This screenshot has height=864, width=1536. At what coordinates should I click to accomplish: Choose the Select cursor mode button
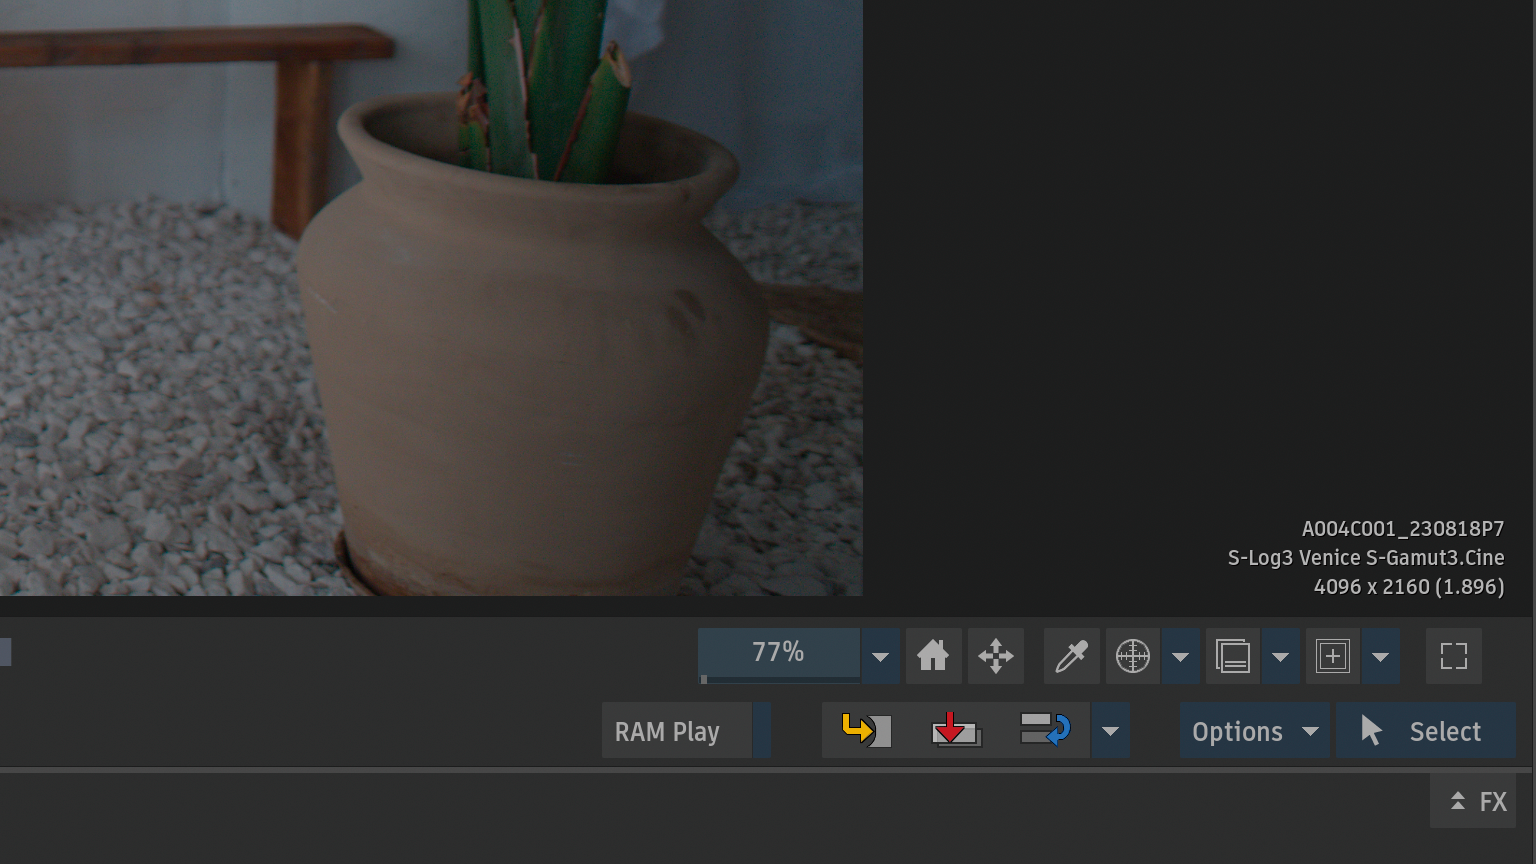tap(1425, 731)
